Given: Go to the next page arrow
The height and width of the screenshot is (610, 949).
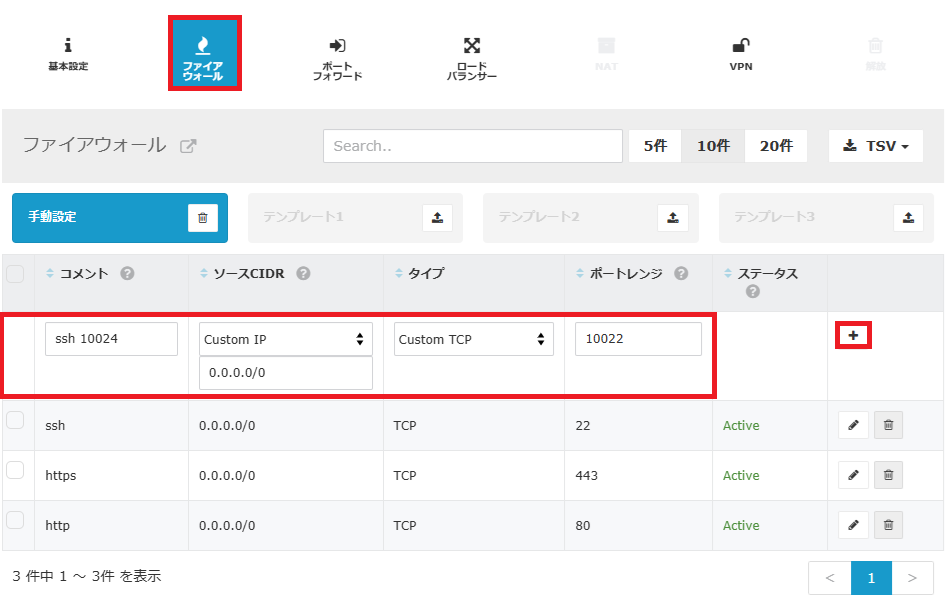Looking at the screenshot, I should tap(911, 578).
